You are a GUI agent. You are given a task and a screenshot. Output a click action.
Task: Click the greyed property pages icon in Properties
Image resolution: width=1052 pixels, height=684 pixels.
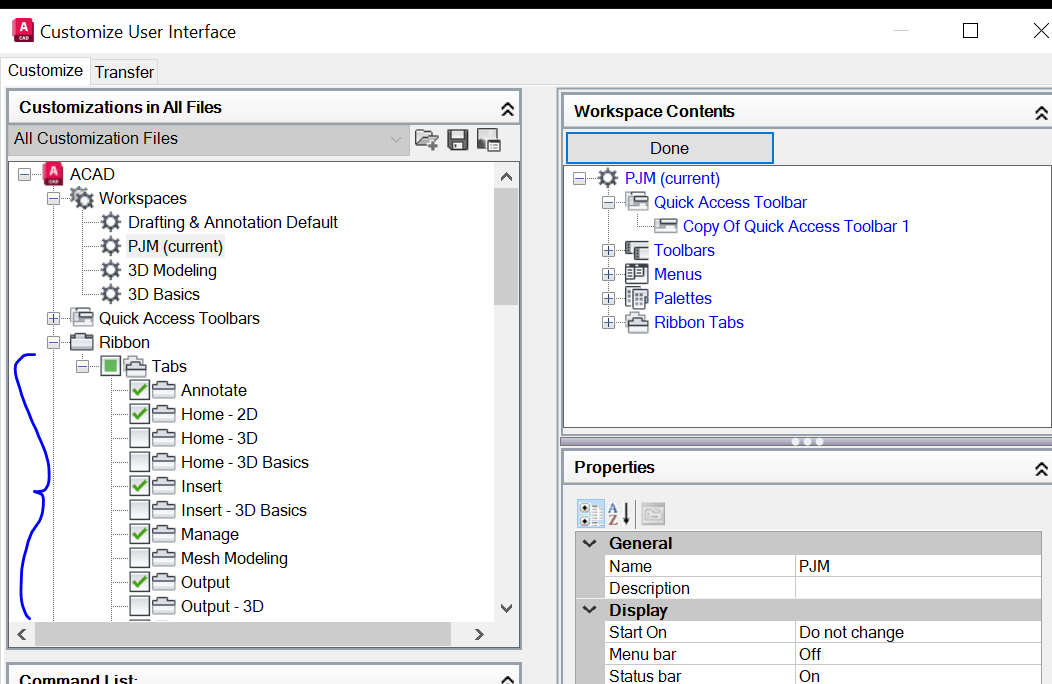pos(653,514)
